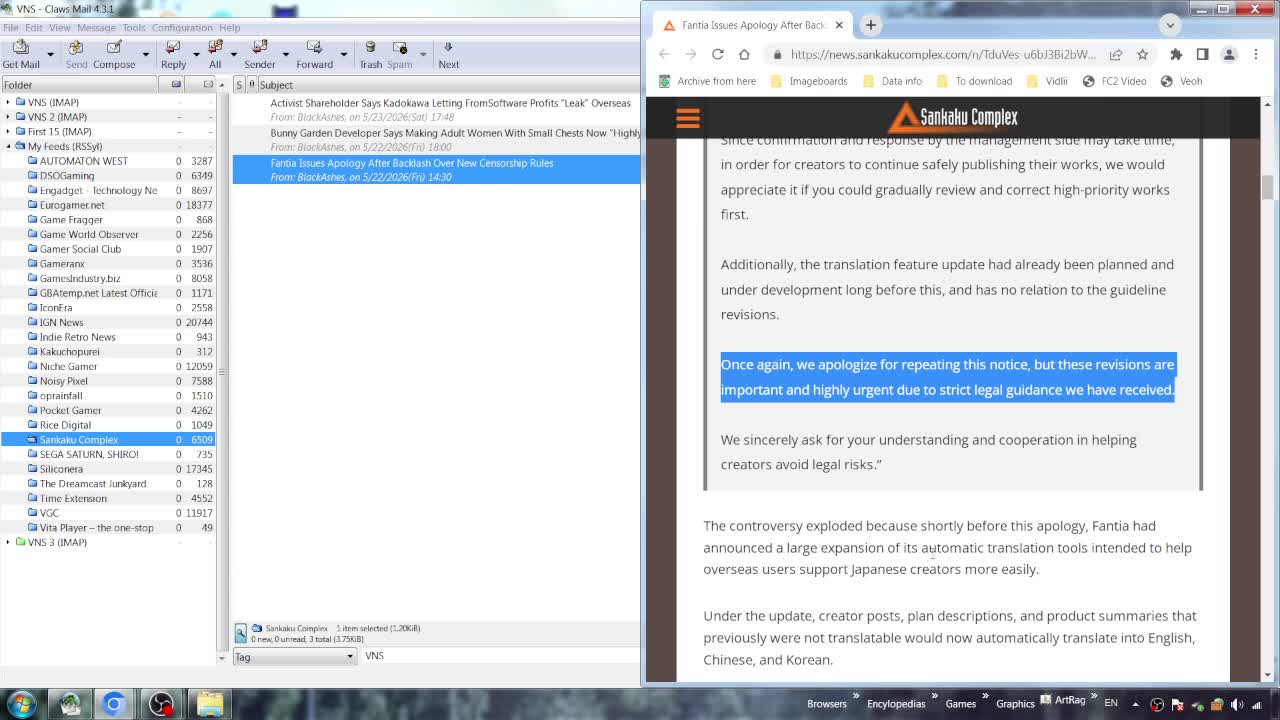This screenshot has height=720, width=1280.
Task: Click the Chrome address bar URL
Action: (x=943, y=54)
